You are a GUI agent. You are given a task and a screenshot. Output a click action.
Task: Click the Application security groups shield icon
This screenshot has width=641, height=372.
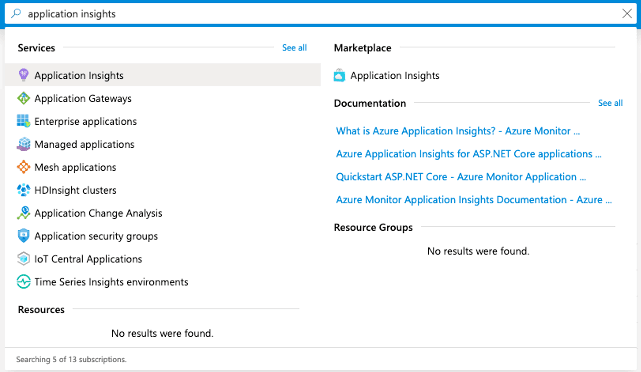tap(24, 236)
